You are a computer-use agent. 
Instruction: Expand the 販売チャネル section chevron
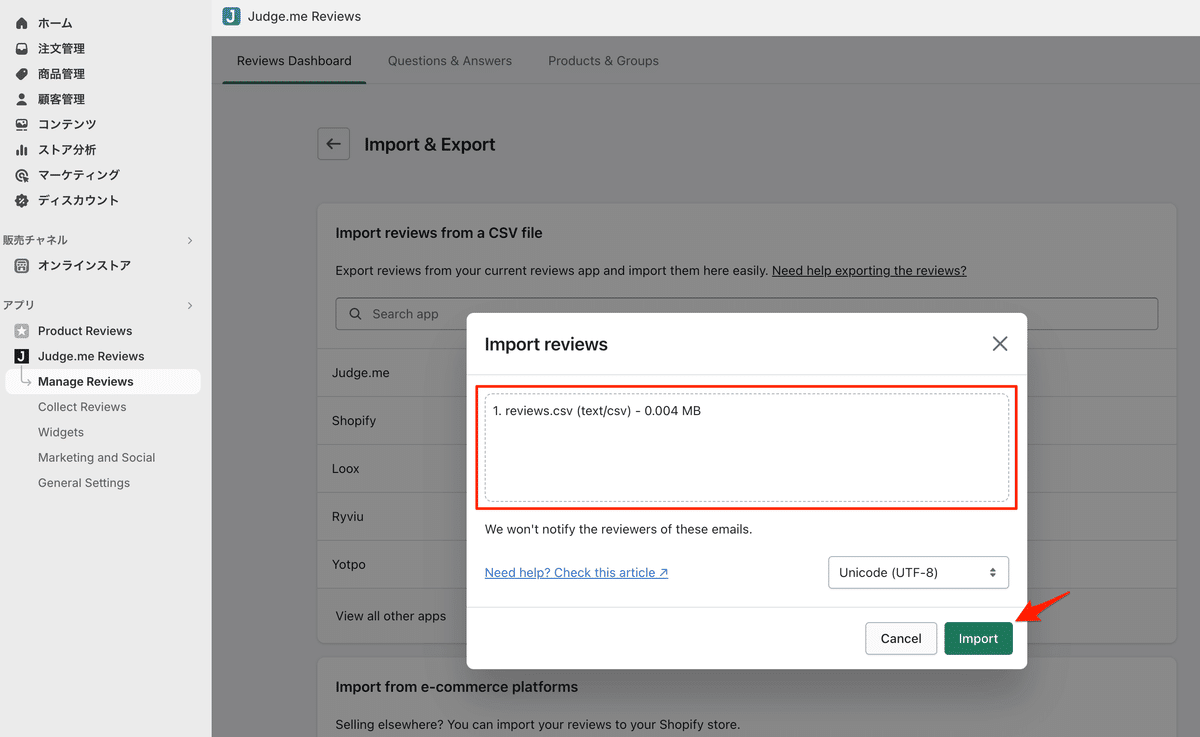[x=190, y=240]
